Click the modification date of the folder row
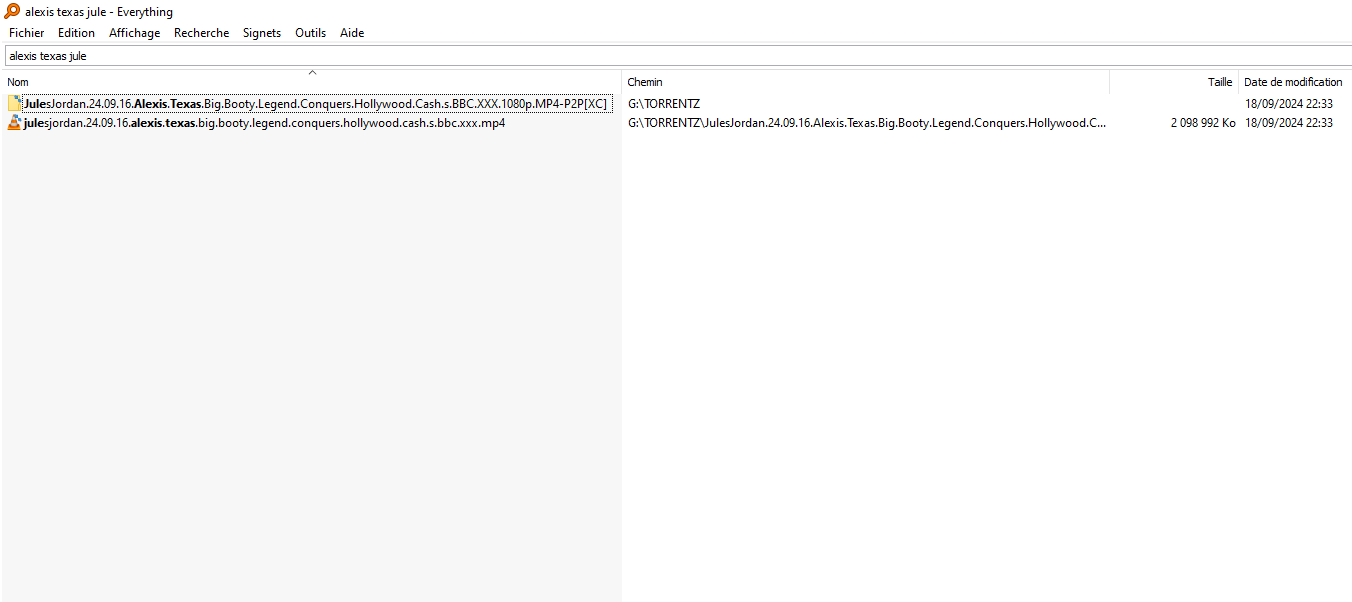This screenshot has height=602, width=1352. coord(1289,104)
